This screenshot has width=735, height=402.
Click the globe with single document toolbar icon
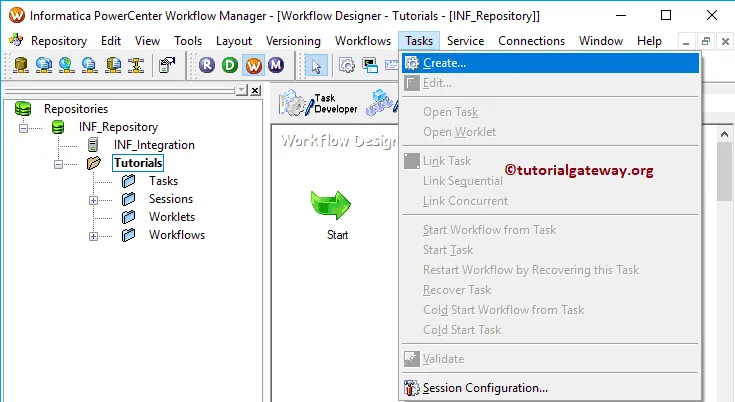(90, 65)
